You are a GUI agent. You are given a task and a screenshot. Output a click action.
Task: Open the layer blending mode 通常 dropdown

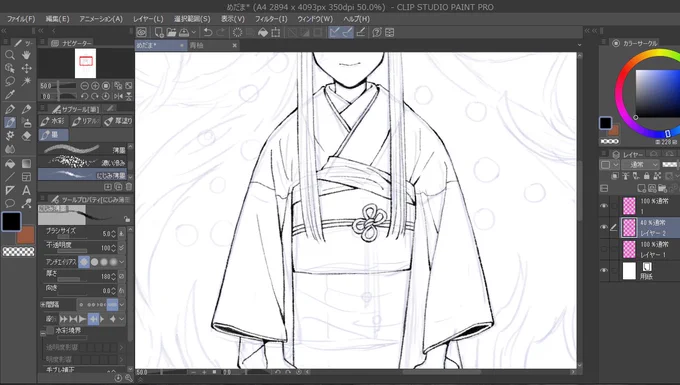pyautogui.click(x=640, y=165)
